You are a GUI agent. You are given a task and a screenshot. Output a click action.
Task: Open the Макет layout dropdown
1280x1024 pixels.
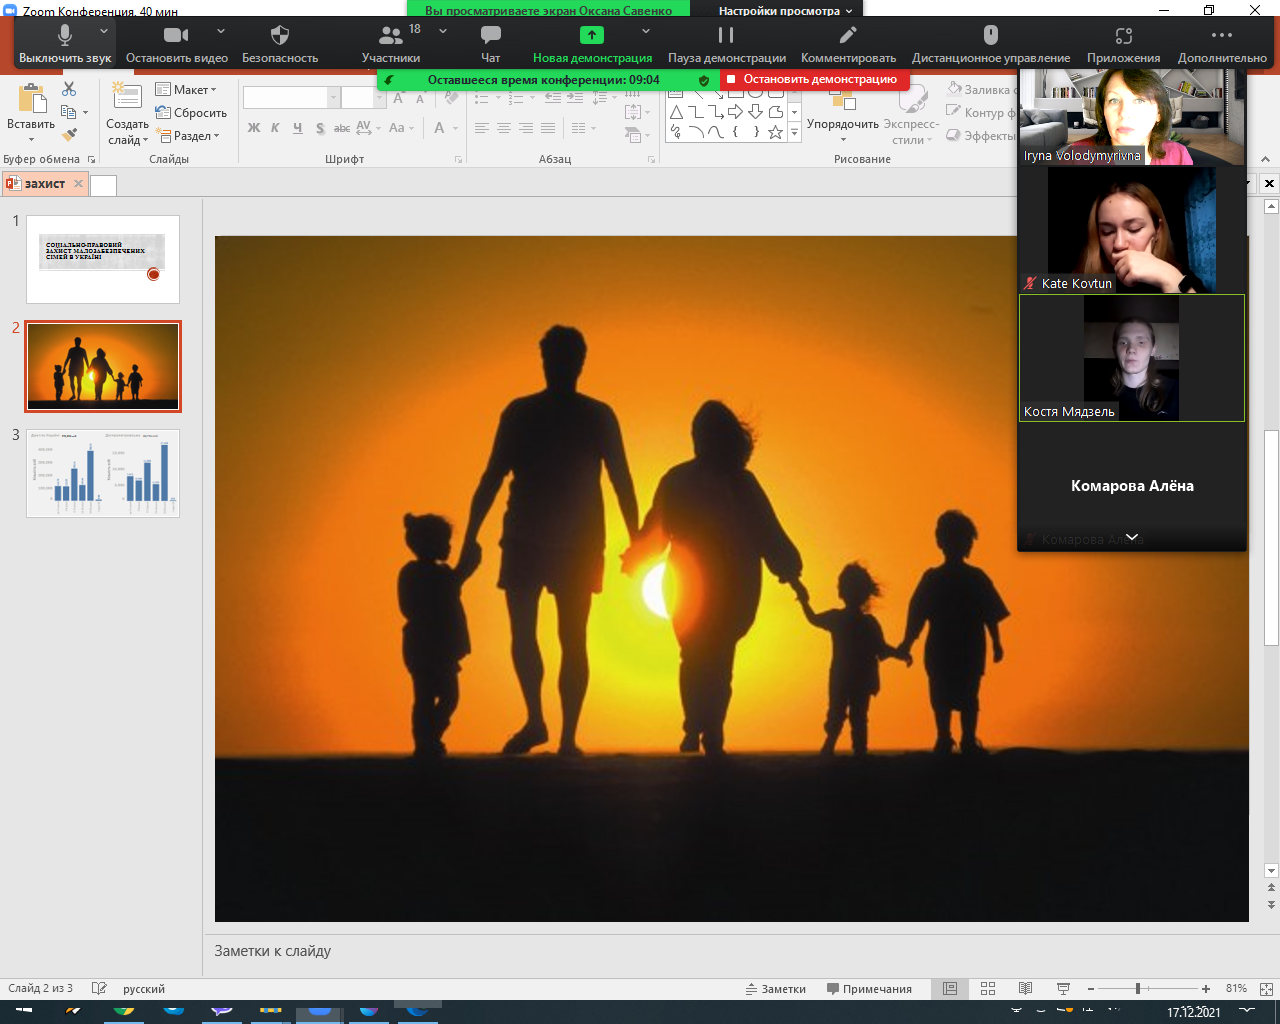pos(186,90)
